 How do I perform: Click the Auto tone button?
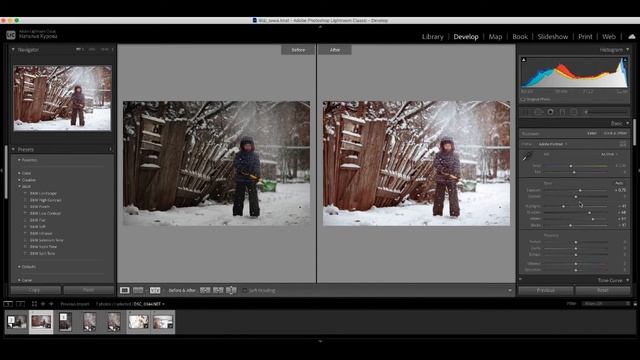[619, 183]
